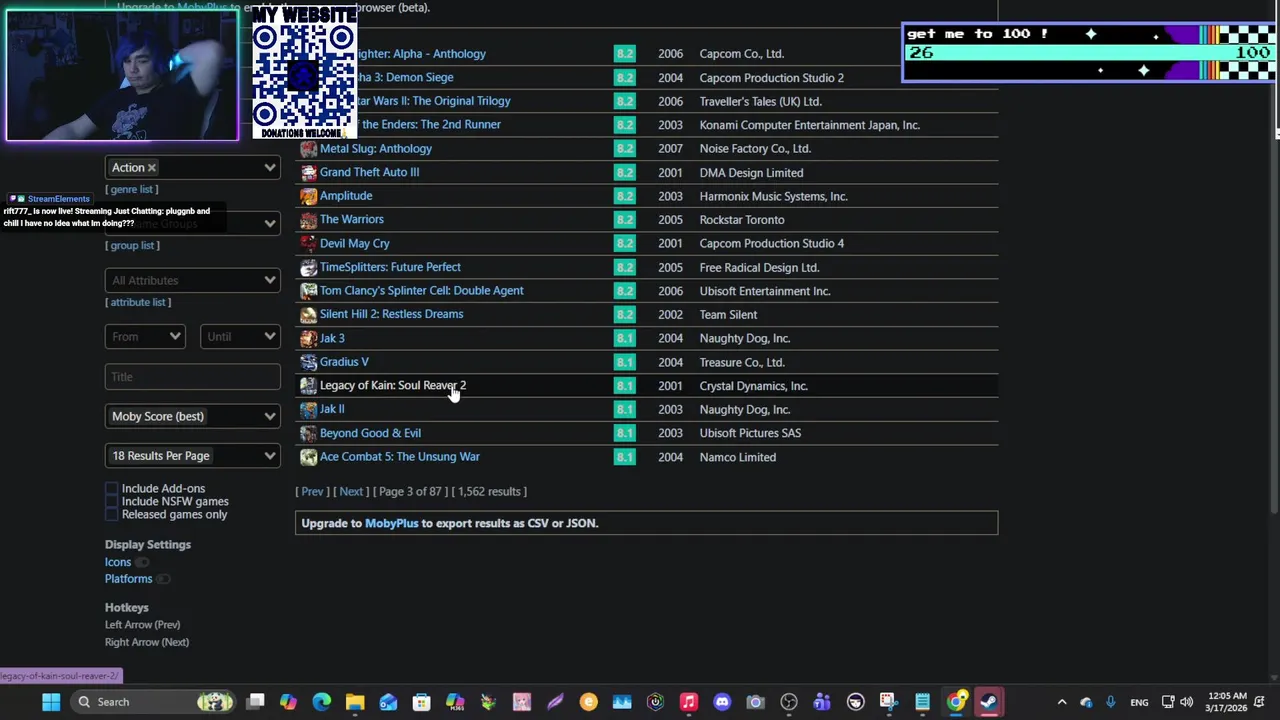Click the Silent Hill 2 game icon
The height and width of the screenshot is (720, 1280).
coord(308,314)
